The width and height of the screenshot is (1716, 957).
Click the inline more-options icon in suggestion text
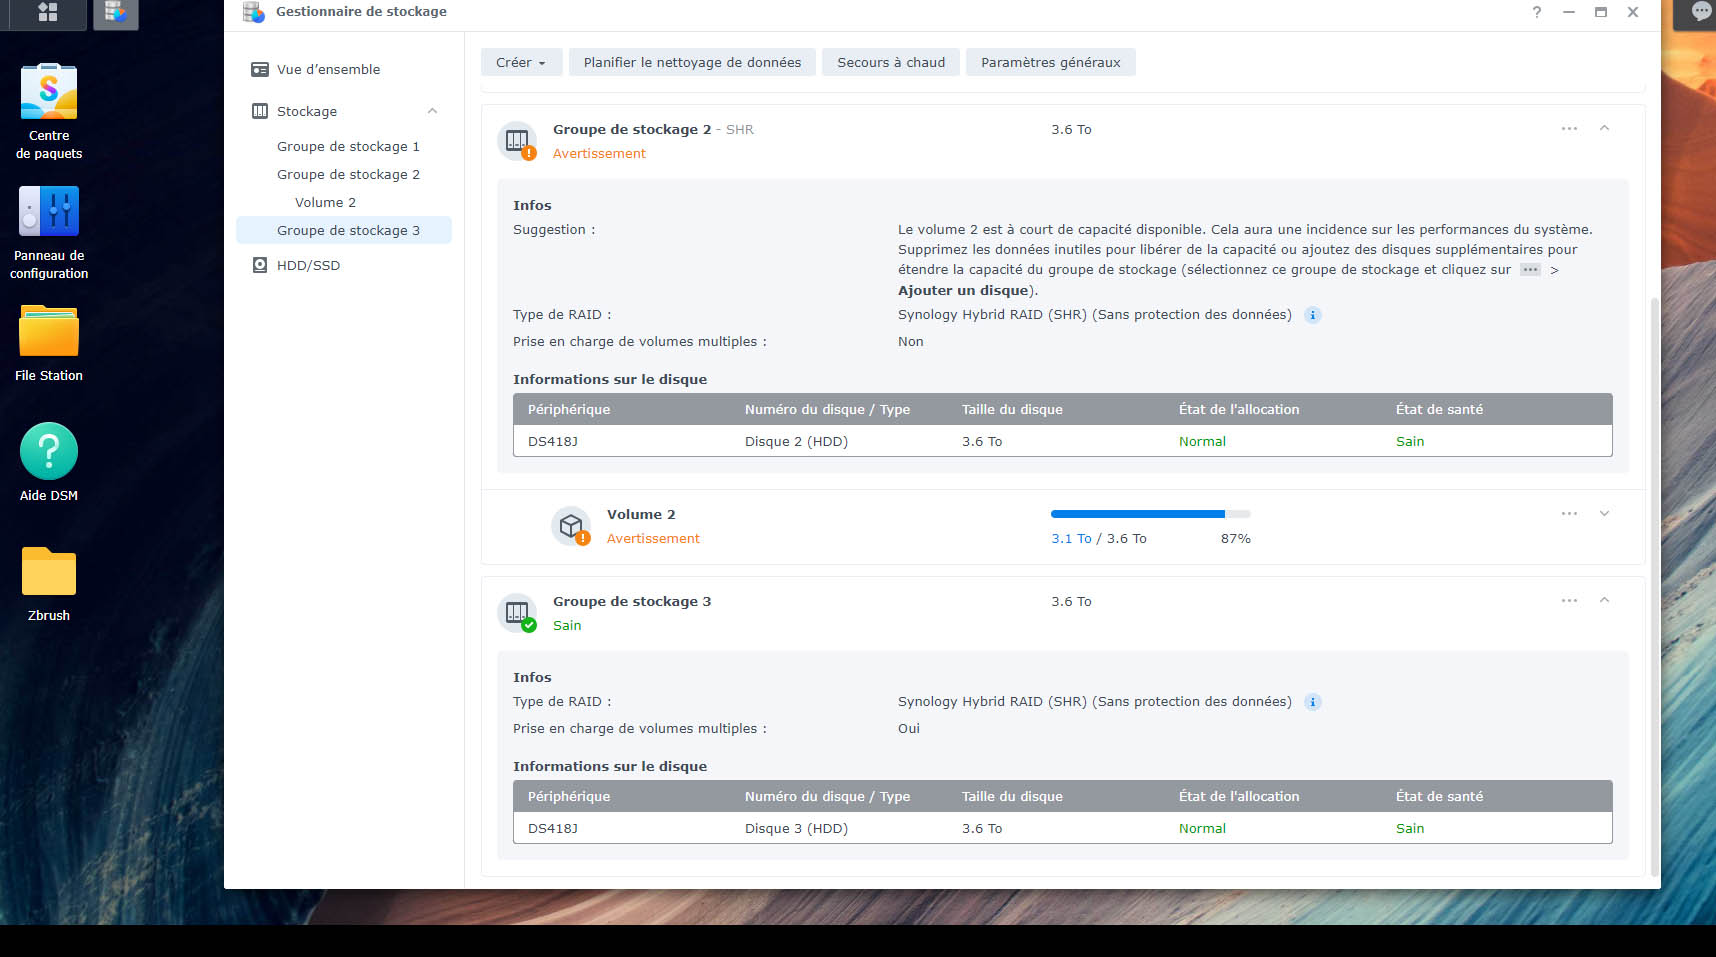[1530, 270]
